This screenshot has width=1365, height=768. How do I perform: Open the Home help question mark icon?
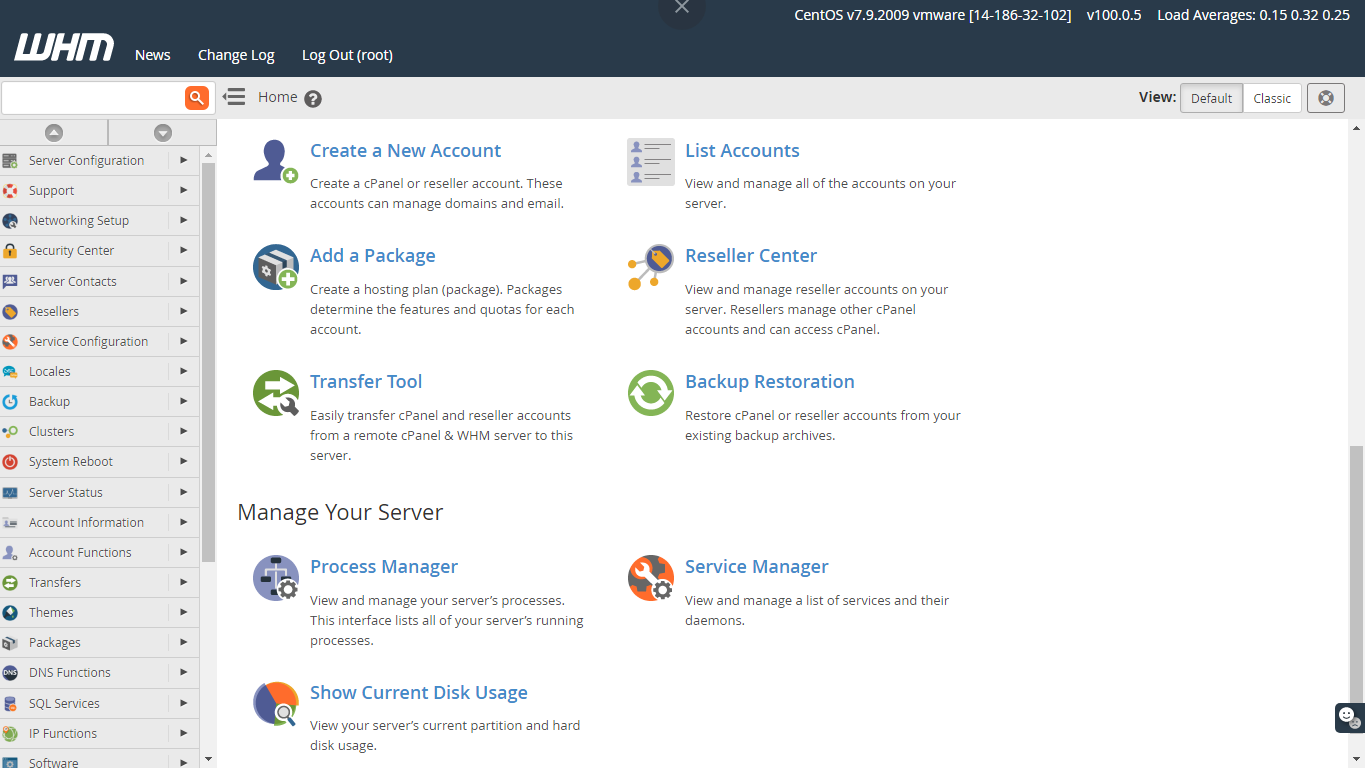(x=313, y=99)
